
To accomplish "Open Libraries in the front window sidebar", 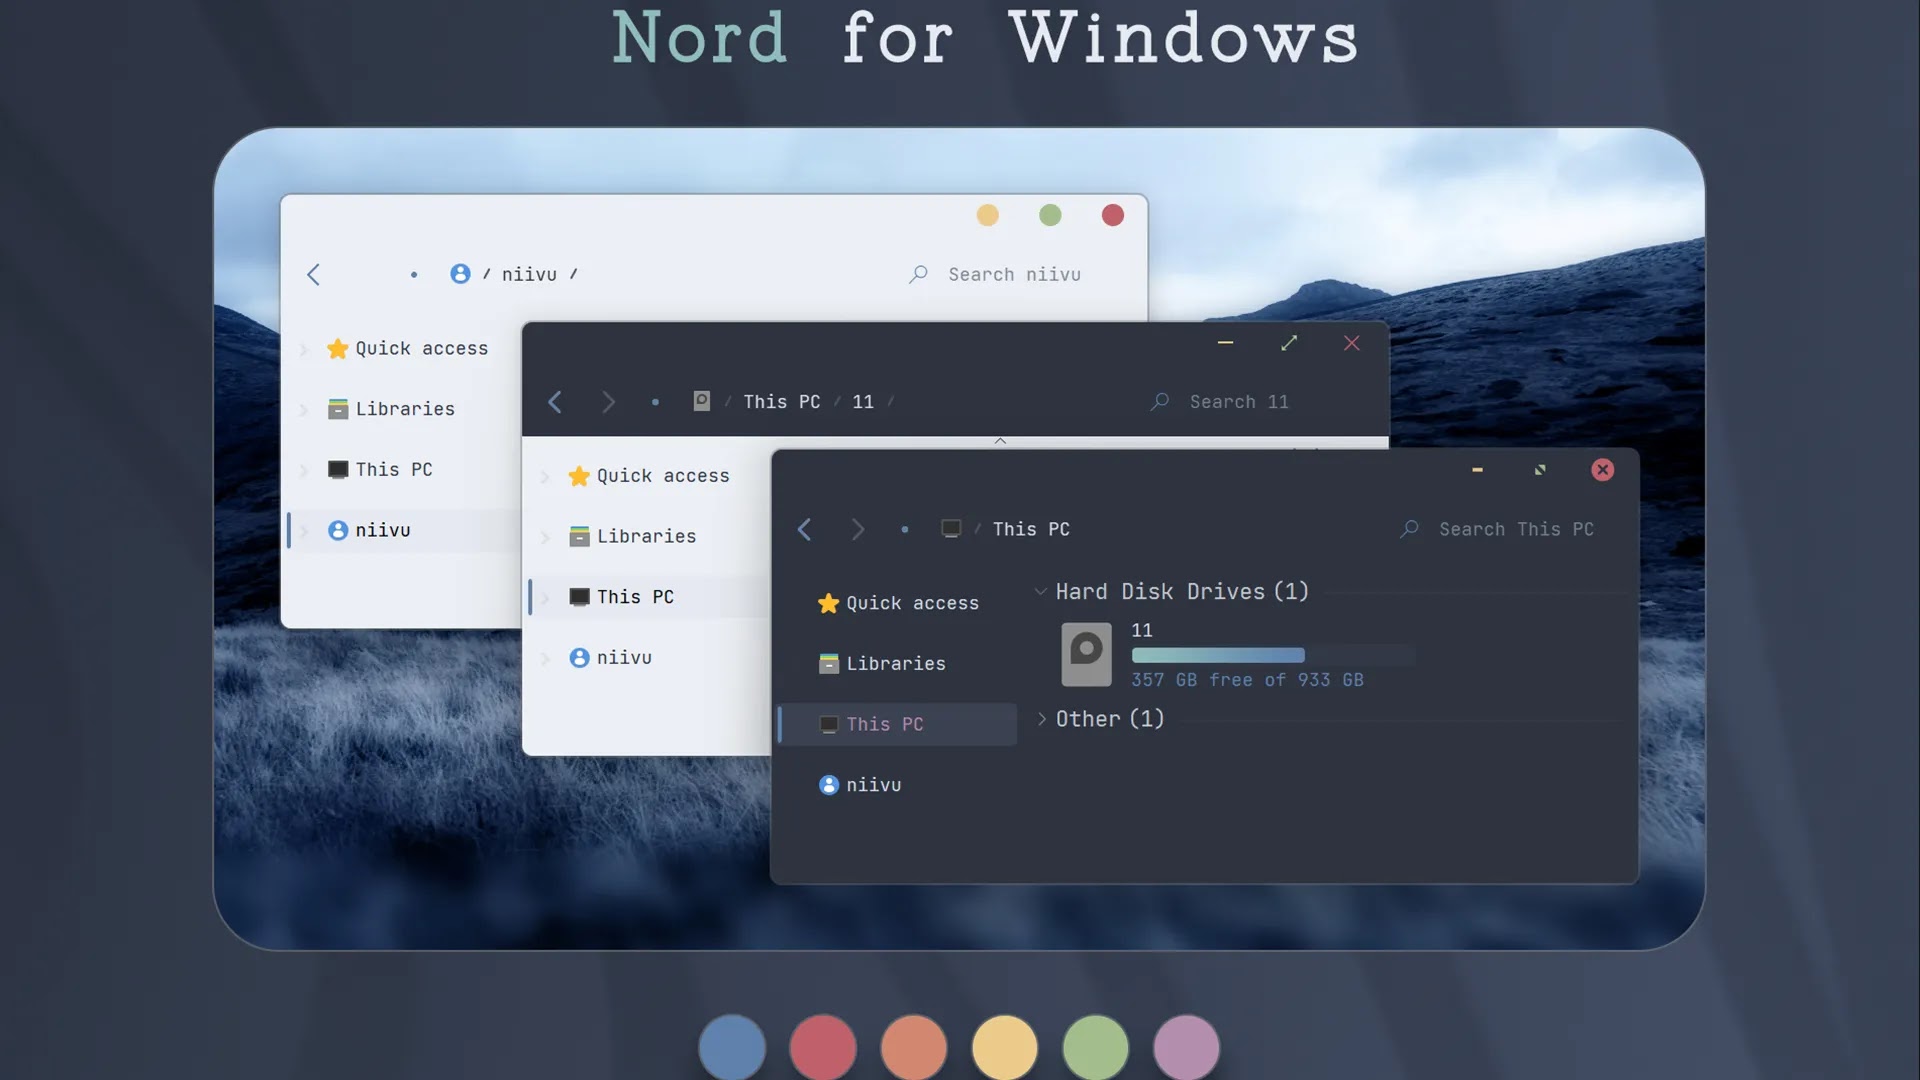I will pos(881,663).
